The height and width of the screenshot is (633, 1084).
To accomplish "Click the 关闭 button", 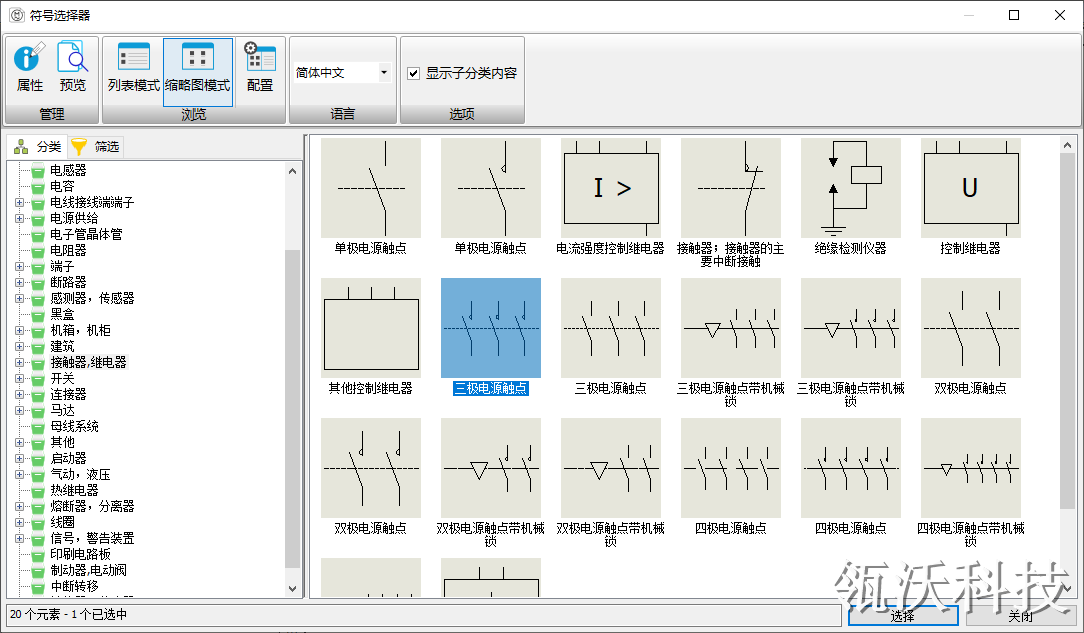I will click(x=1021, y=616).
